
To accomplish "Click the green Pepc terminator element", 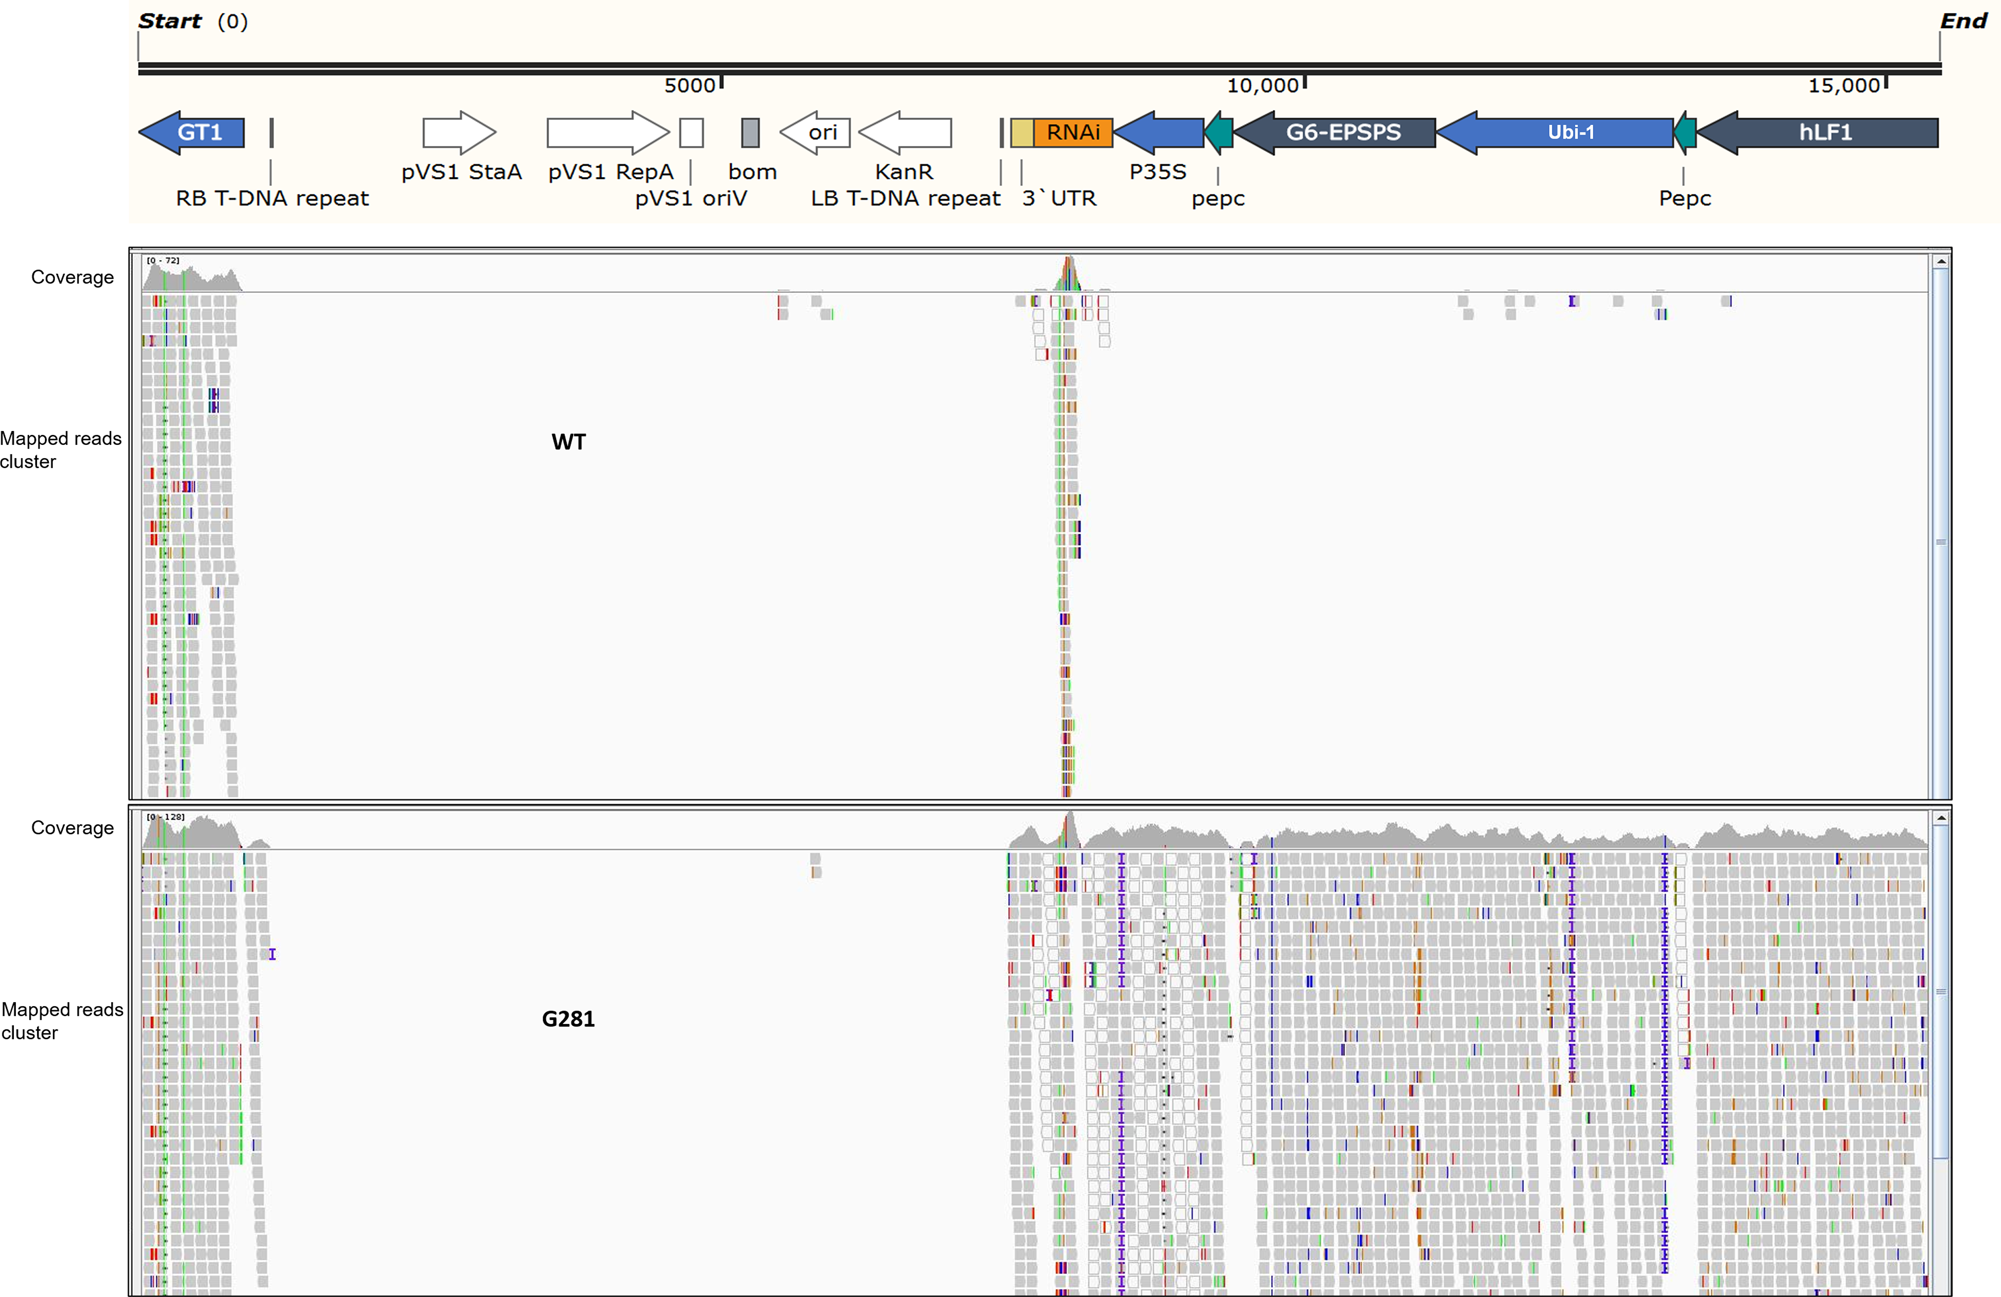I will pos(1686,131).
